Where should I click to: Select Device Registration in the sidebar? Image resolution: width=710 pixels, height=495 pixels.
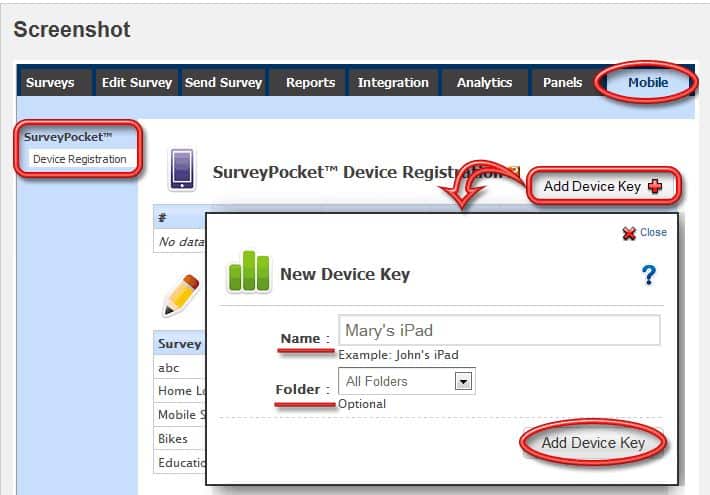tap(80, 159)
